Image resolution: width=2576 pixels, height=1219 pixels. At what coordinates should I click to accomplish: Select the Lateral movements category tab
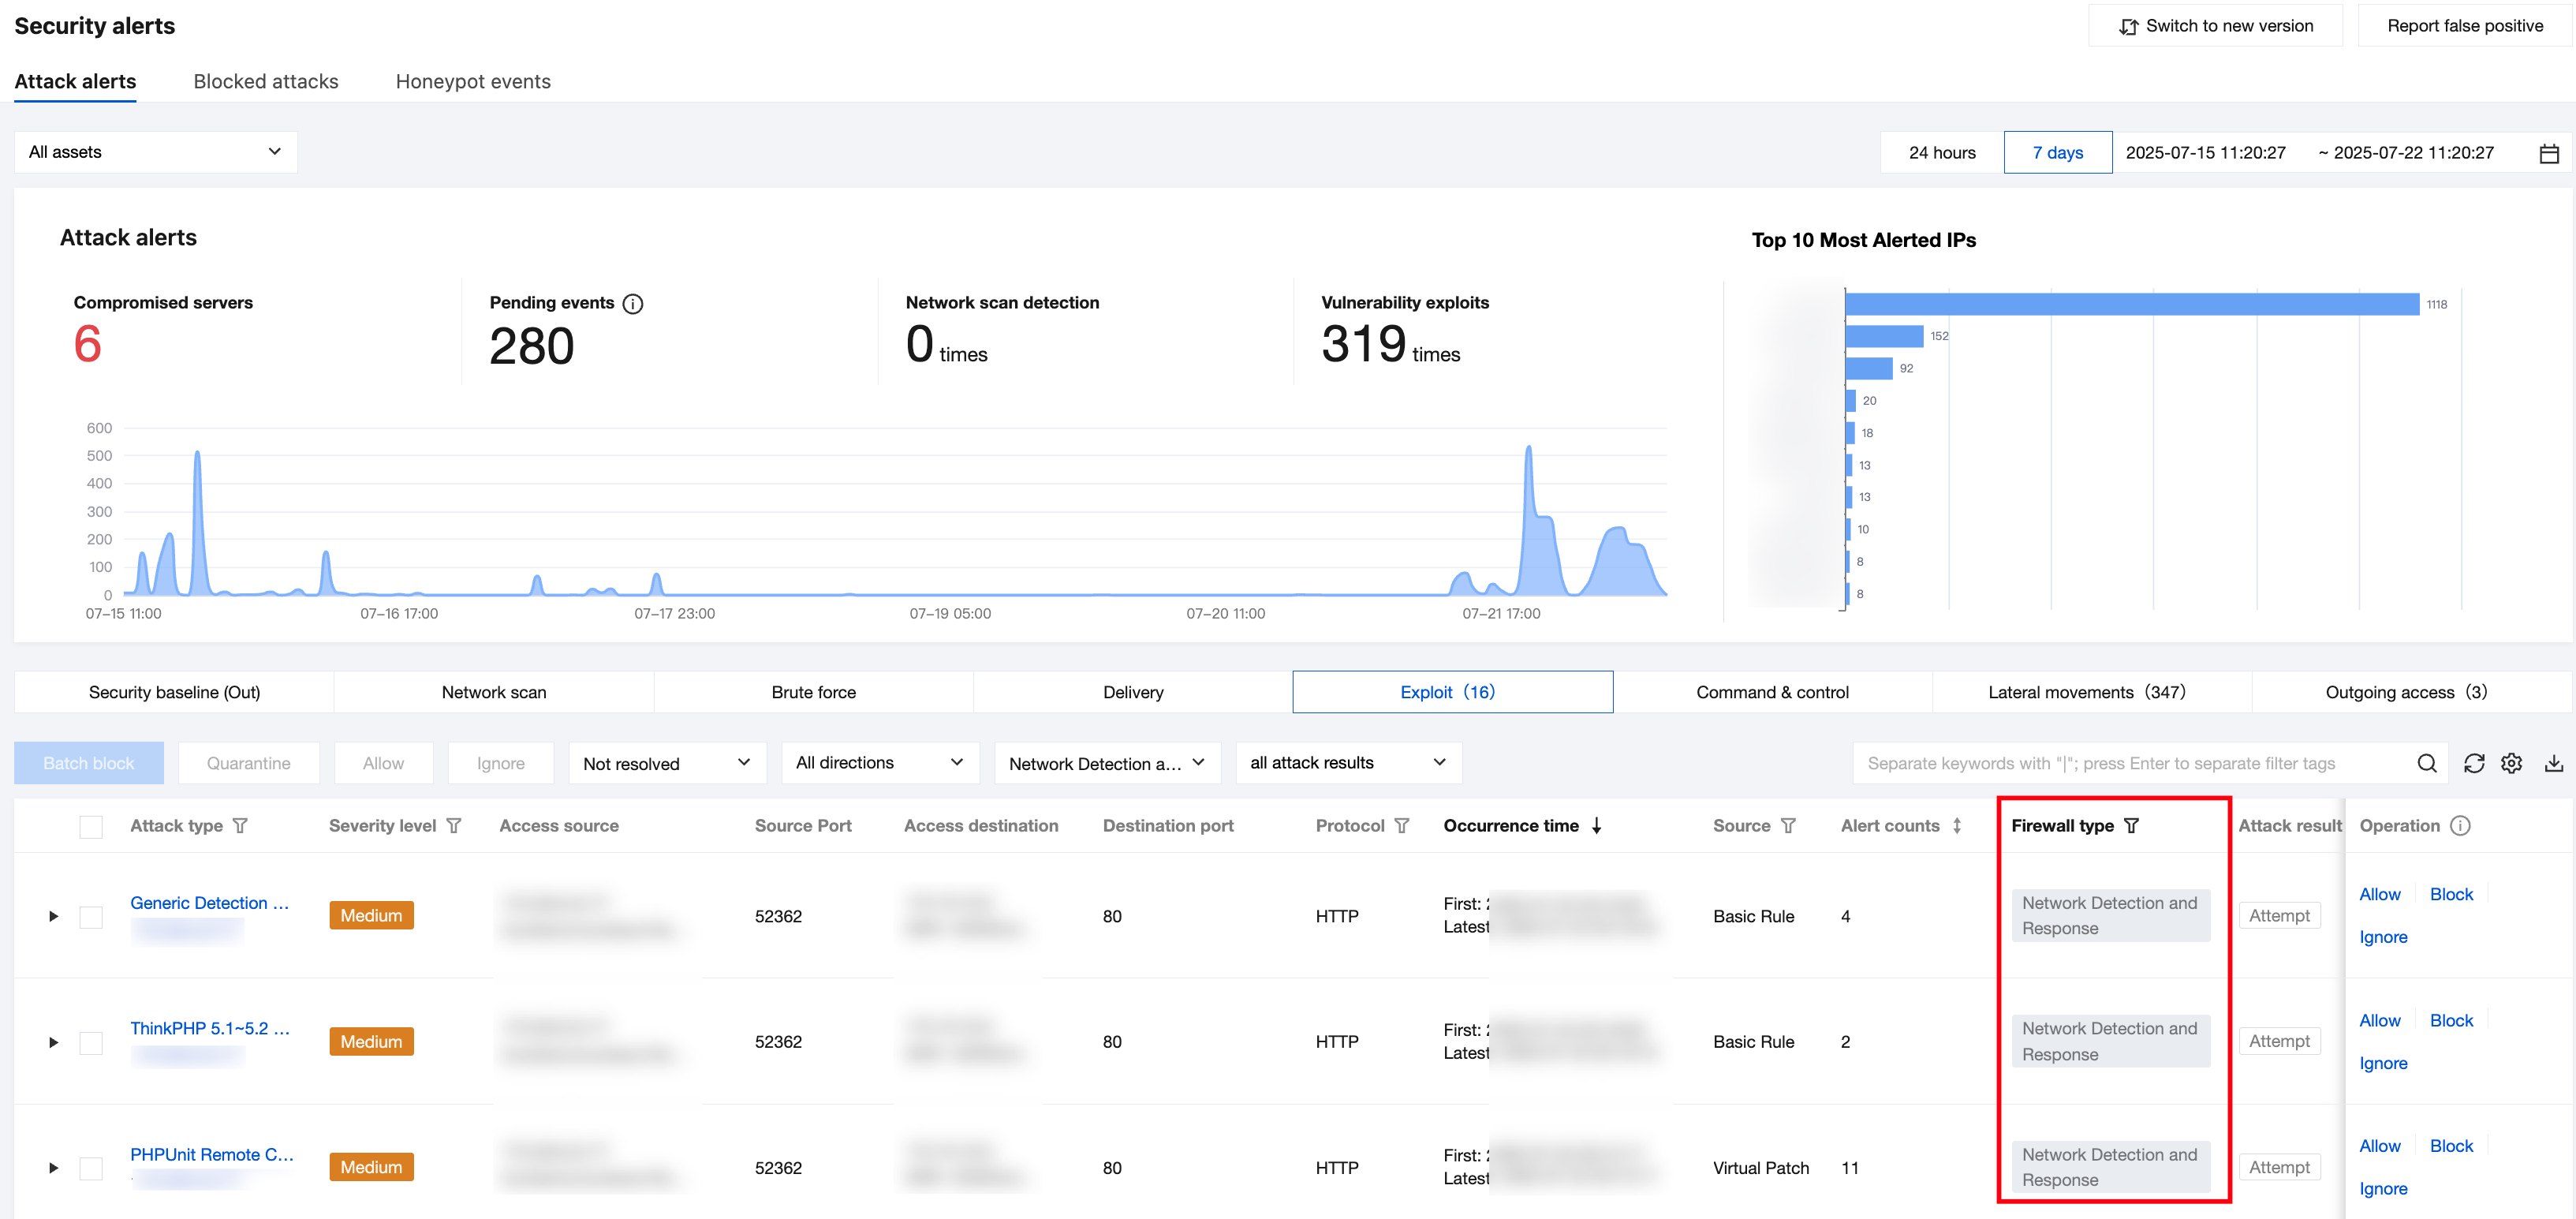tap(2086, 692)
